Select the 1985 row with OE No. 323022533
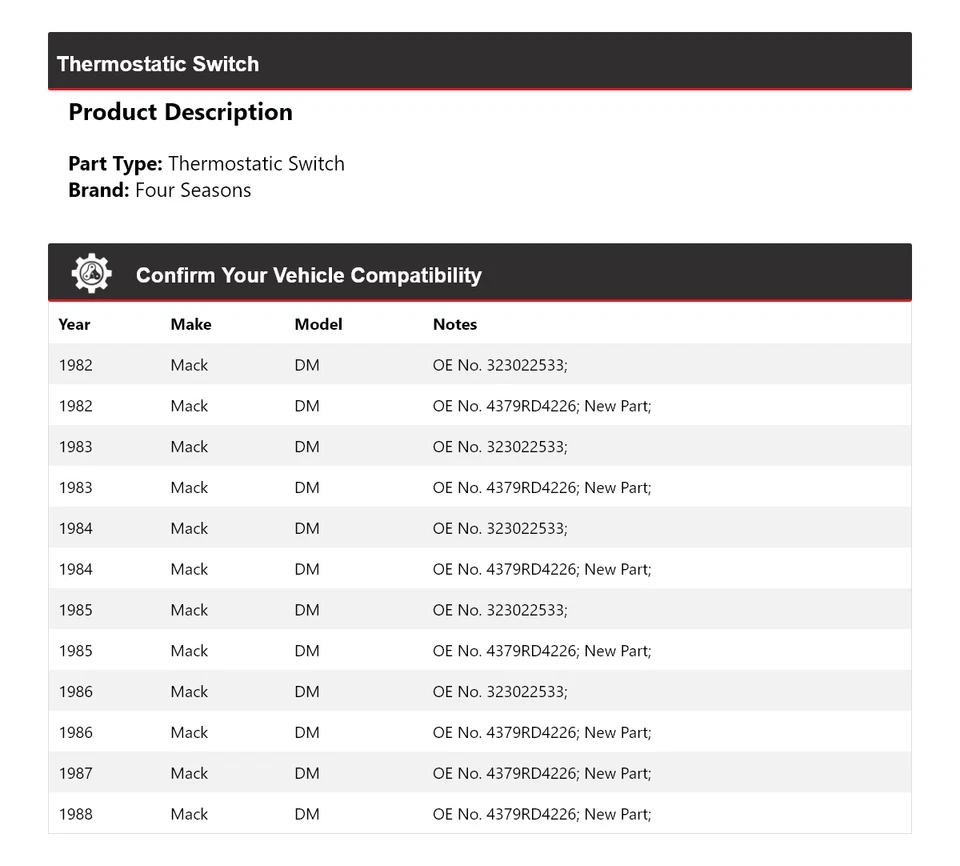This screenshot has height=866, width=960. (x=479, y=610)
